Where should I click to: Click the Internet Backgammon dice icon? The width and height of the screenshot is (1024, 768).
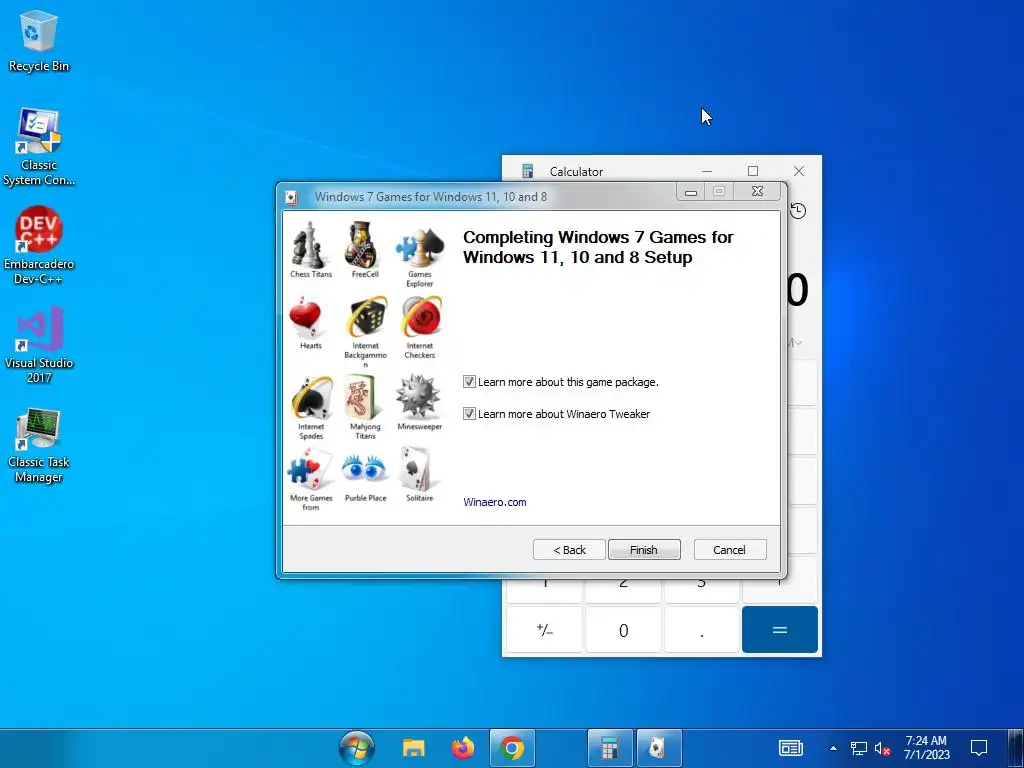366,317
